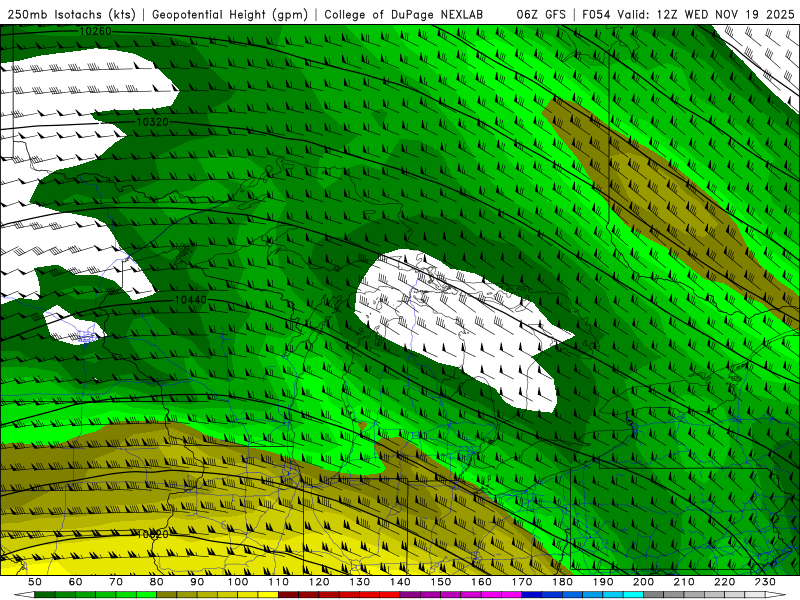This screenshot has width=800, height=600.
Task: Click the 230 value on the color scale
Action: point(765,582)
